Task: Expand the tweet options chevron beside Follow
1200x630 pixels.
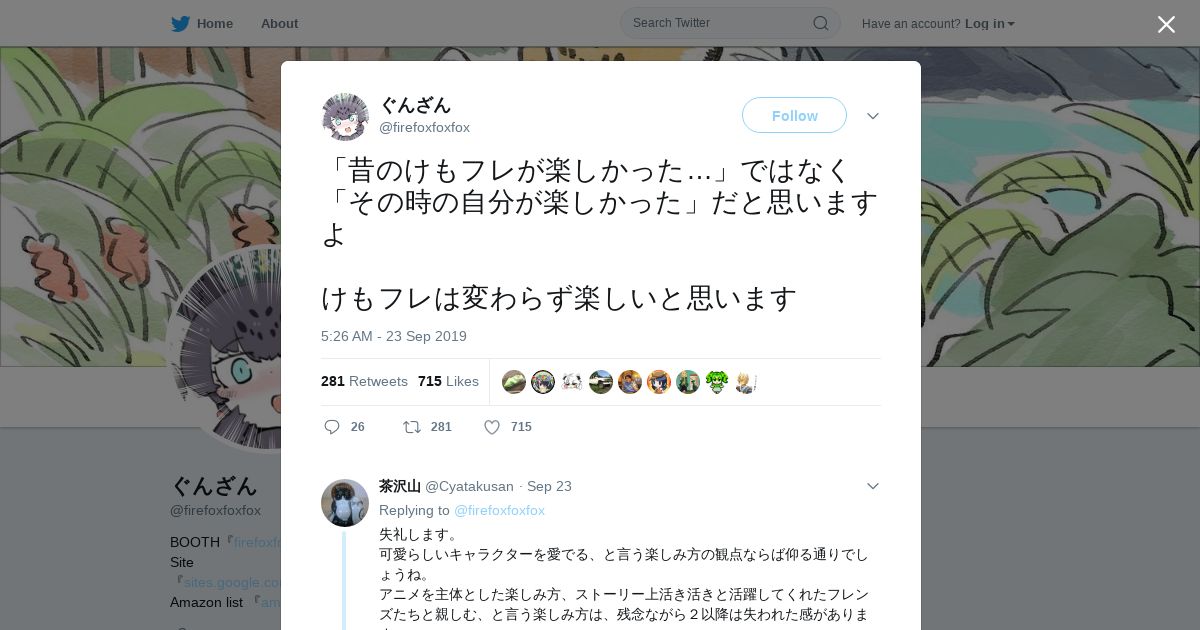Action: (873, 116)
